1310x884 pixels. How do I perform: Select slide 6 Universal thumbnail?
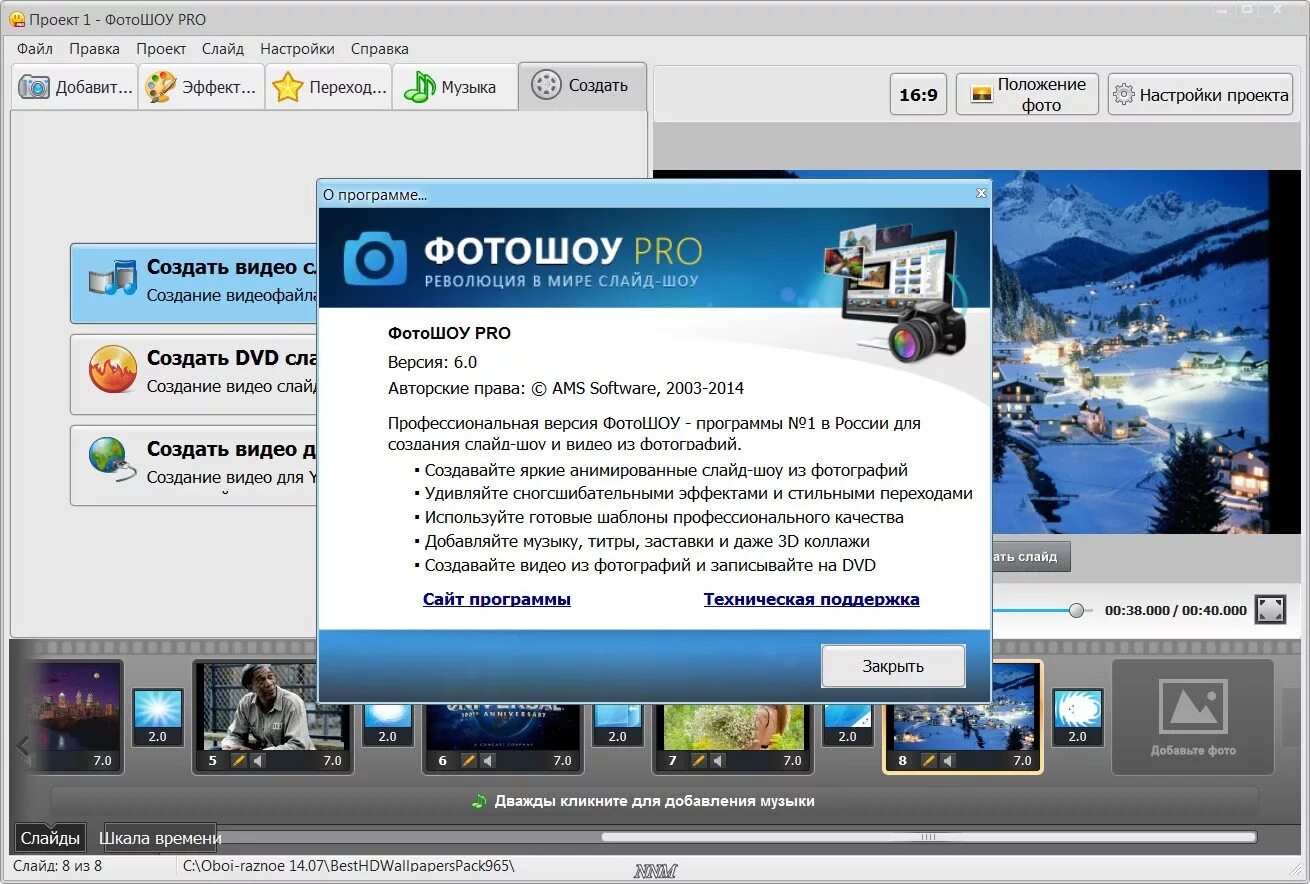point(503,727)
